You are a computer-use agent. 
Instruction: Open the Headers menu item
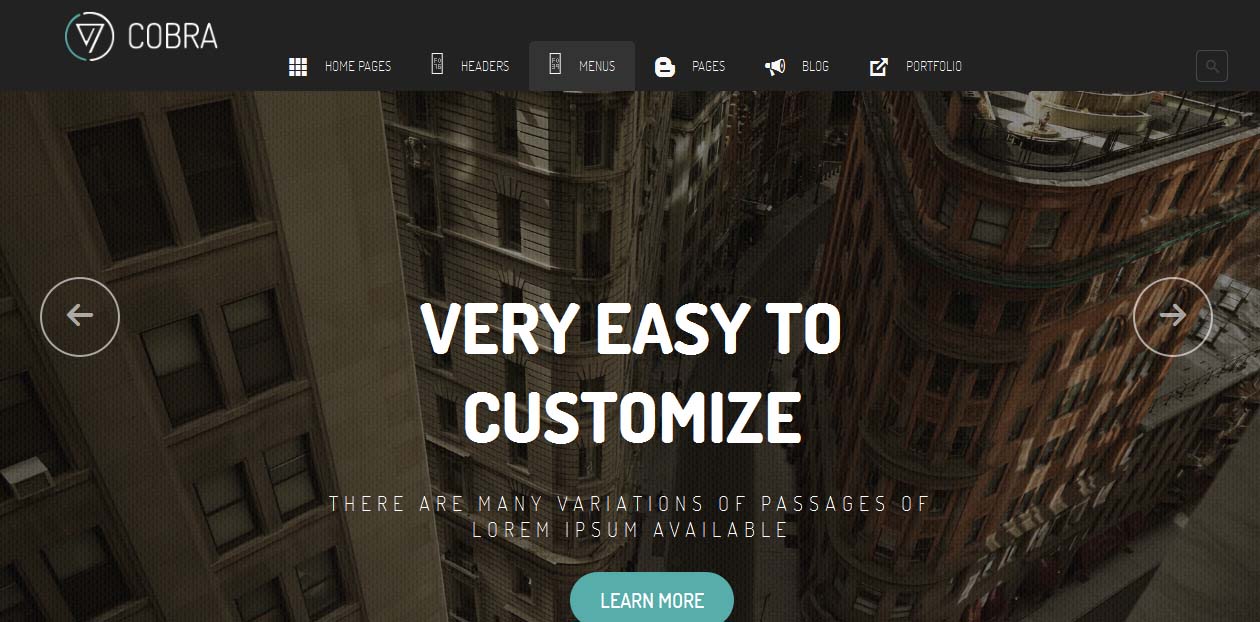coord(485,66)
